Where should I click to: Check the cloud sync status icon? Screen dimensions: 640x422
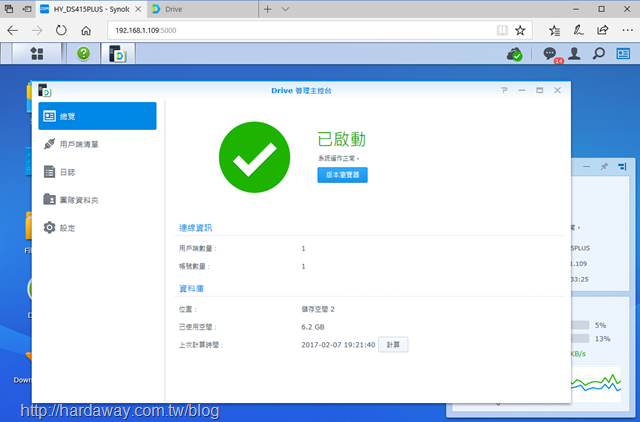(514, 54)
